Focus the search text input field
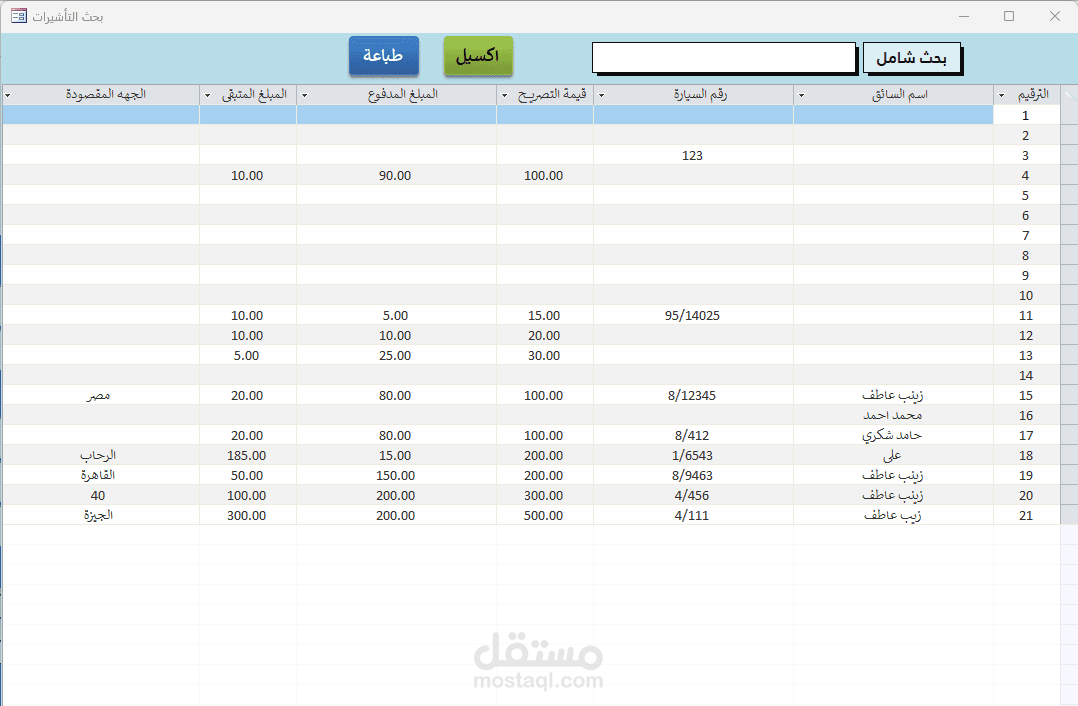 tap(724, 58)
